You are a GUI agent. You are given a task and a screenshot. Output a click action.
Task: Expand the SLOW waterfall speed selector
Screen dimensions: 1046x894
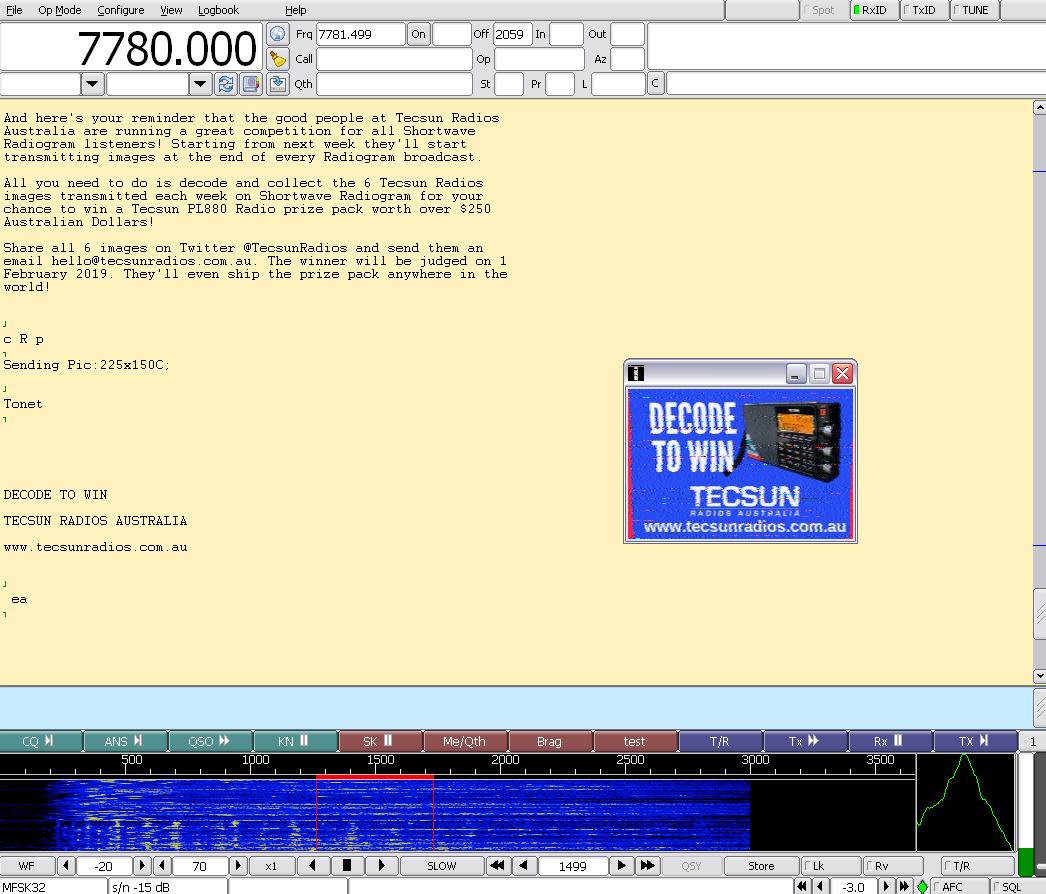point(442,865)
